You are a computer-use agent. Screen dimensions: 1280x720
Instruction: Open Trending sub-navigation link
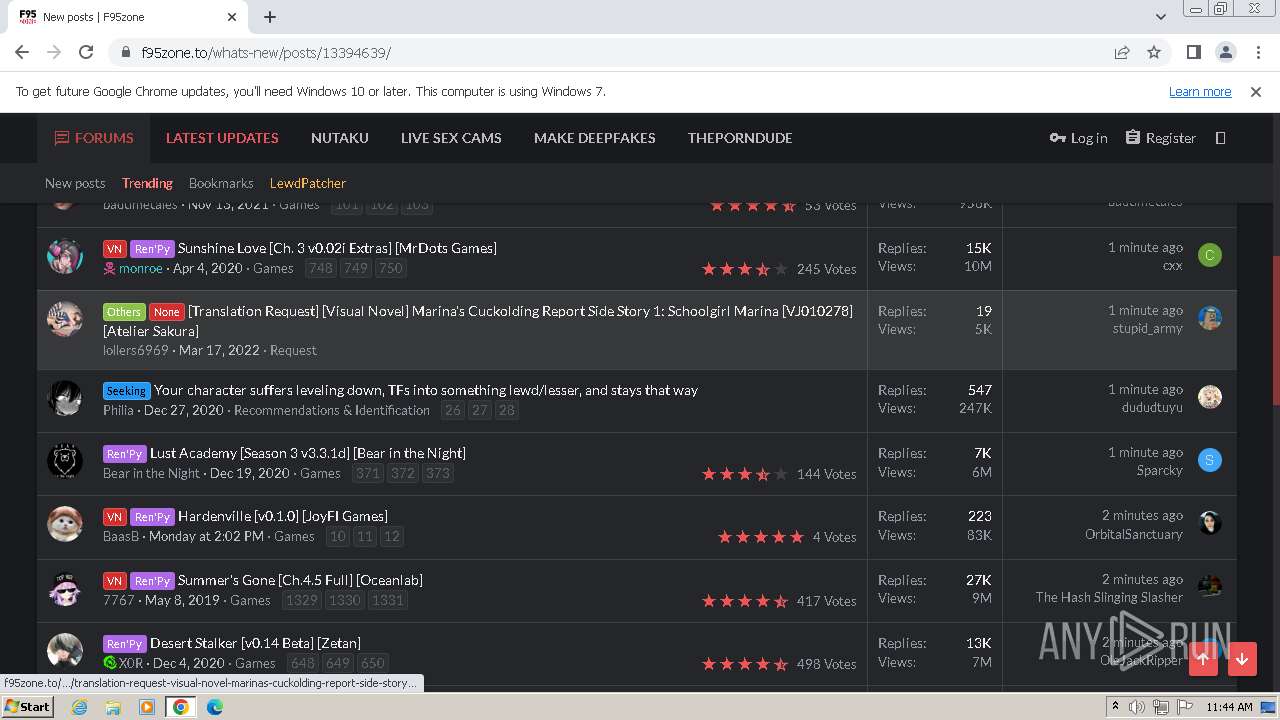point(147,183)
